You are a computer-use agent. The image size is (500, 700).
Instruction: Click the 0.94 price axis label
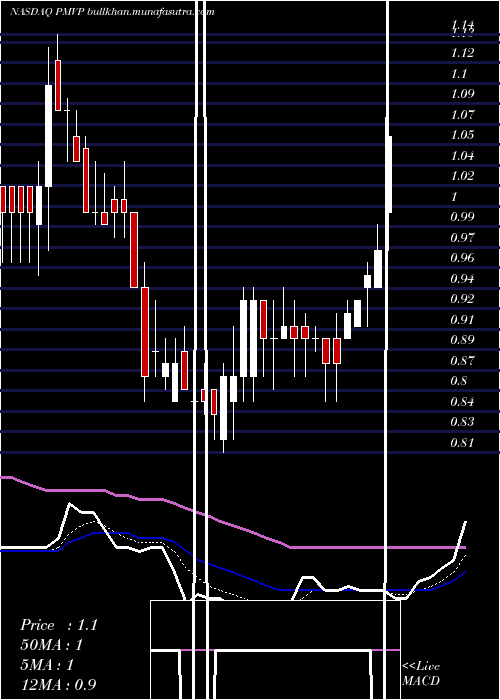coord(462,279)
